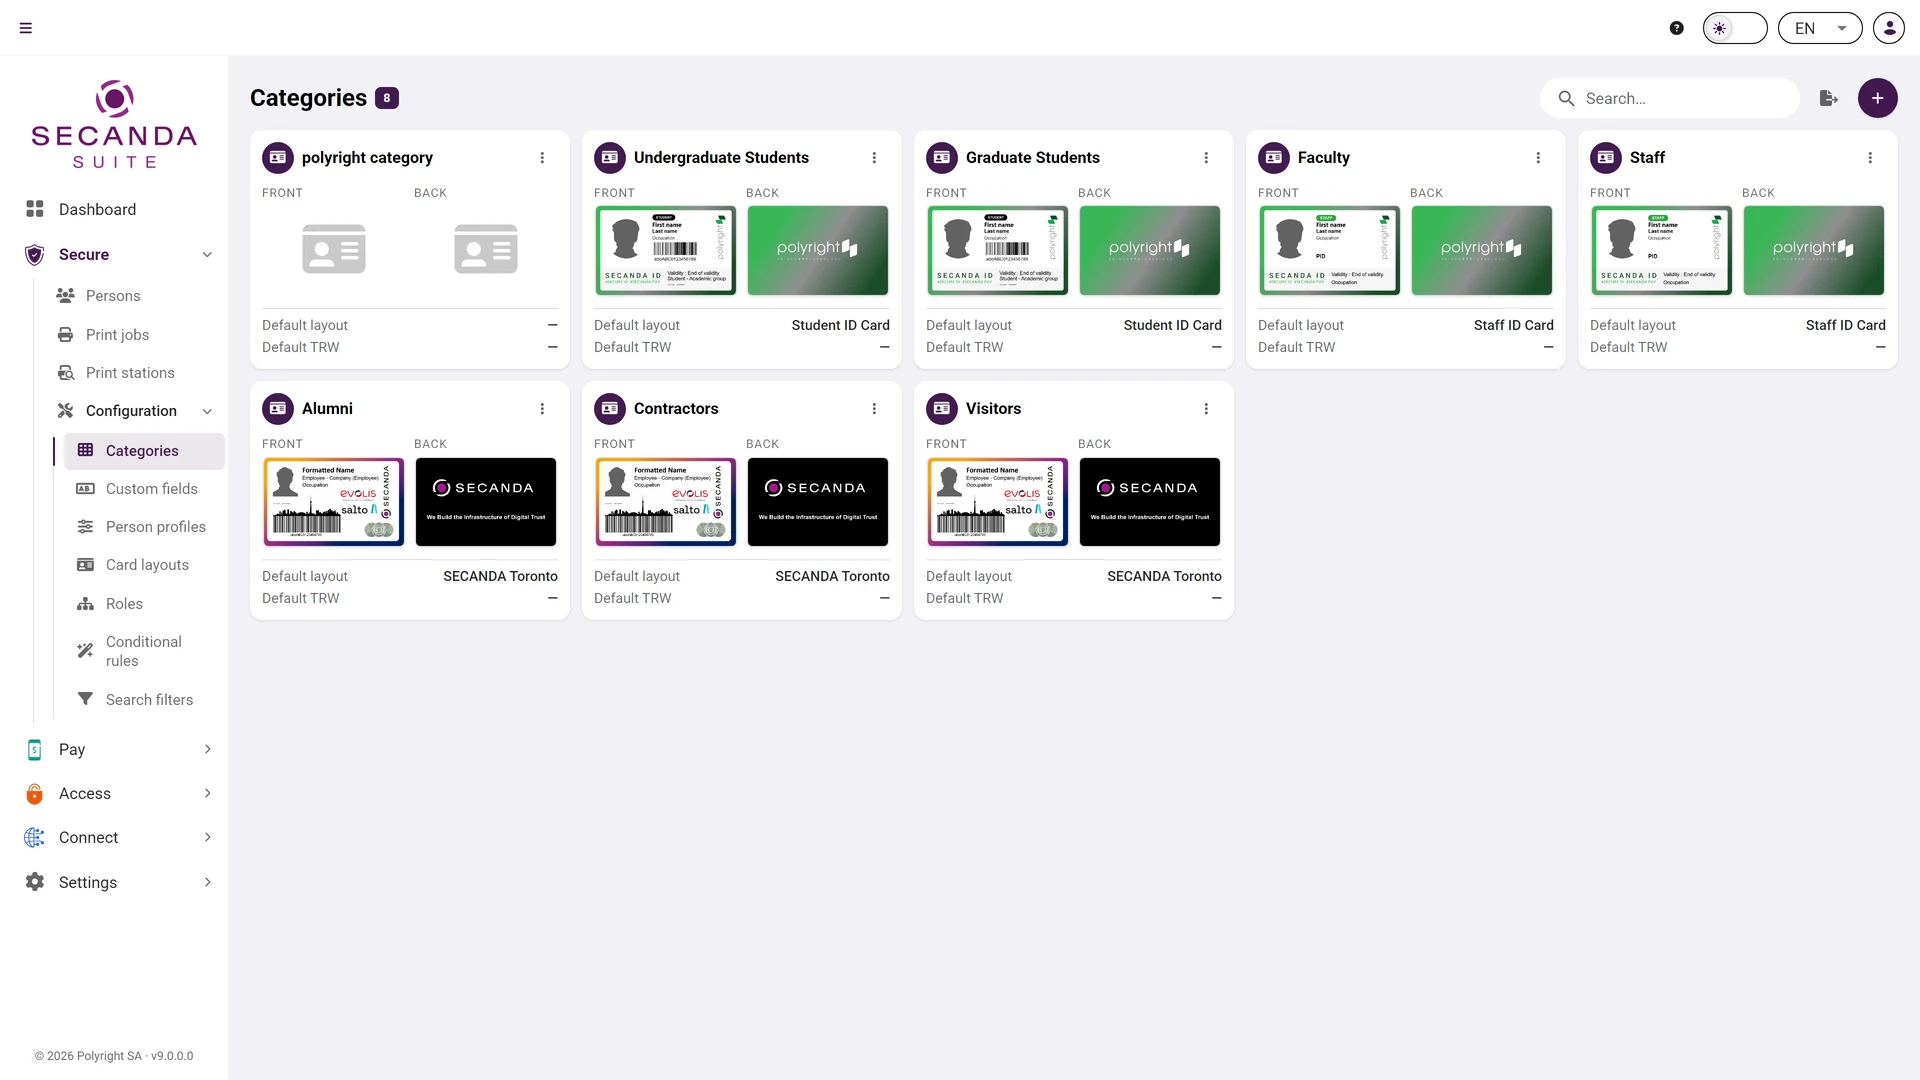Open Card layouts in sidebar
The width and height of the screenshot is (1920, 1080).
[x=146, y=565]
